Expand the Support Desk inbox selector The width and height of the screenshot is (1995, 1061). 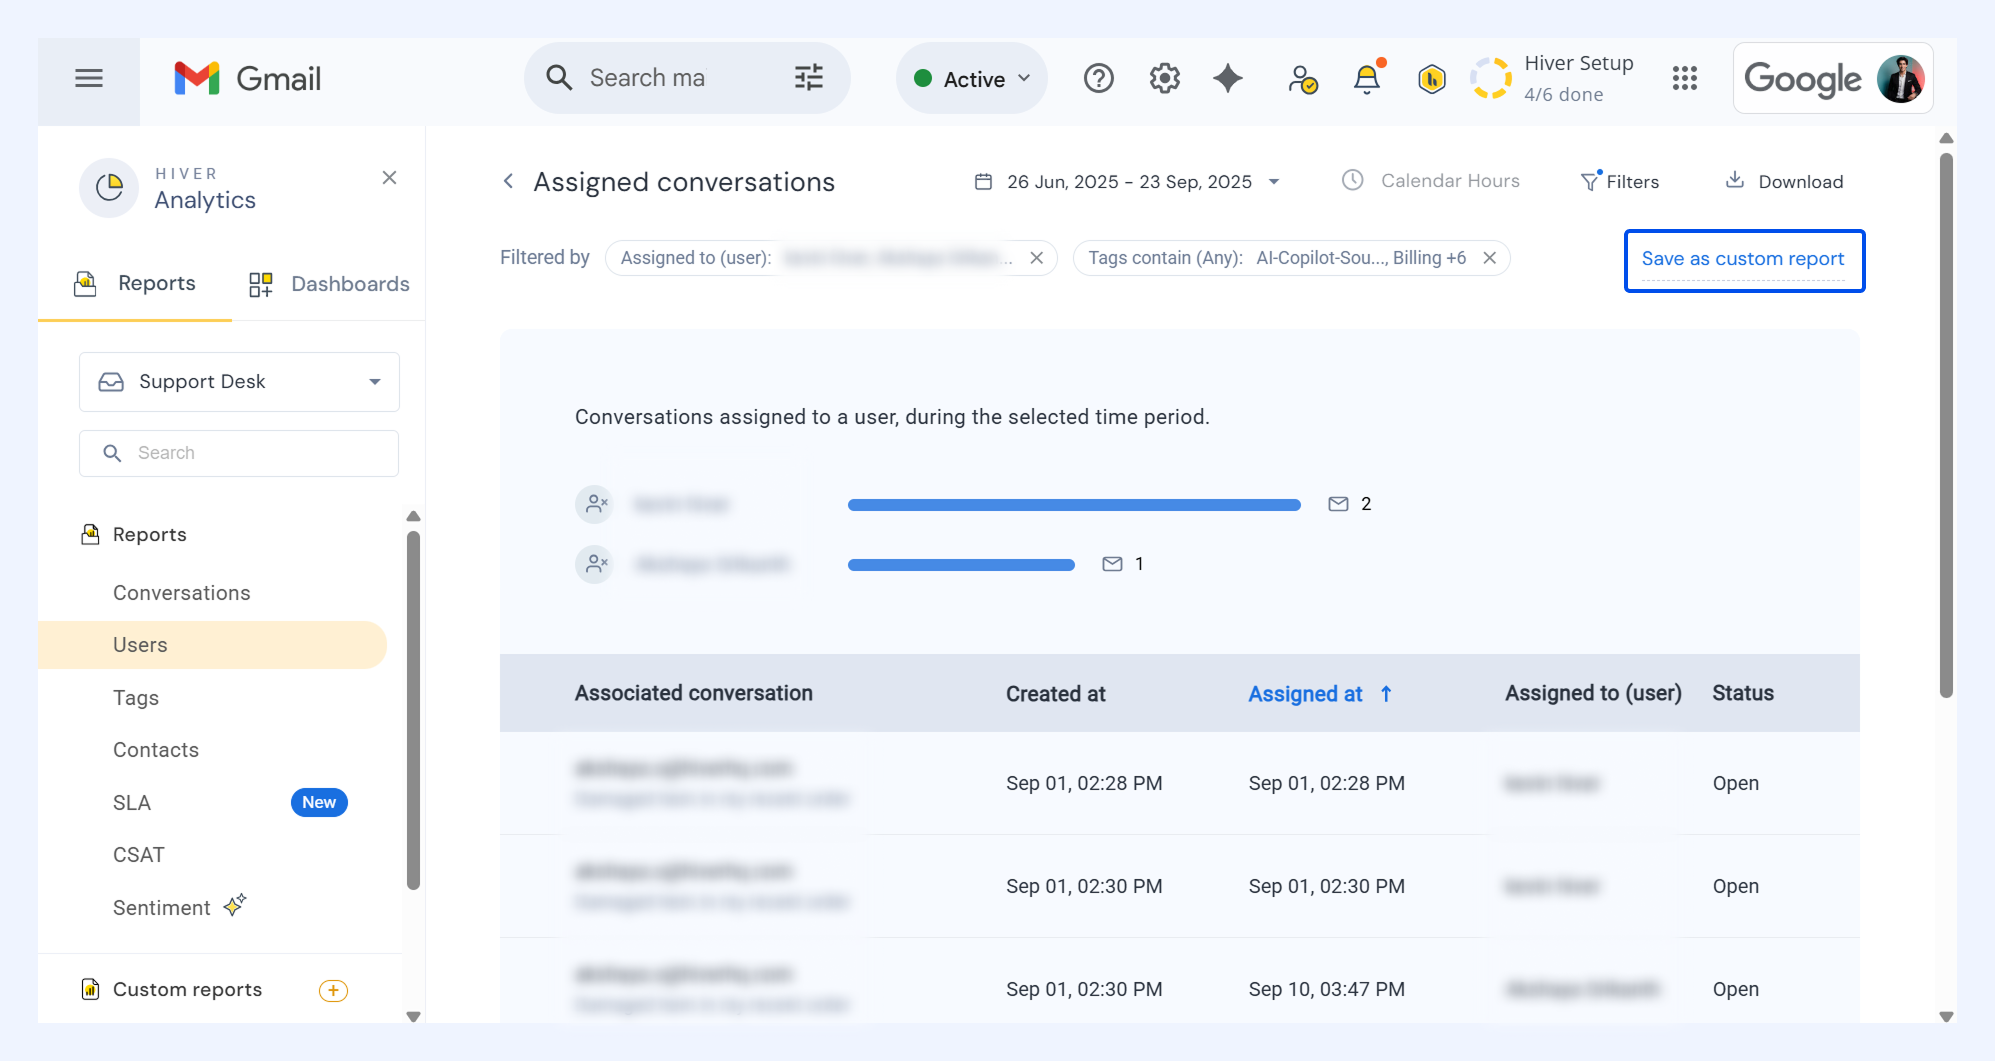(239, 382)
